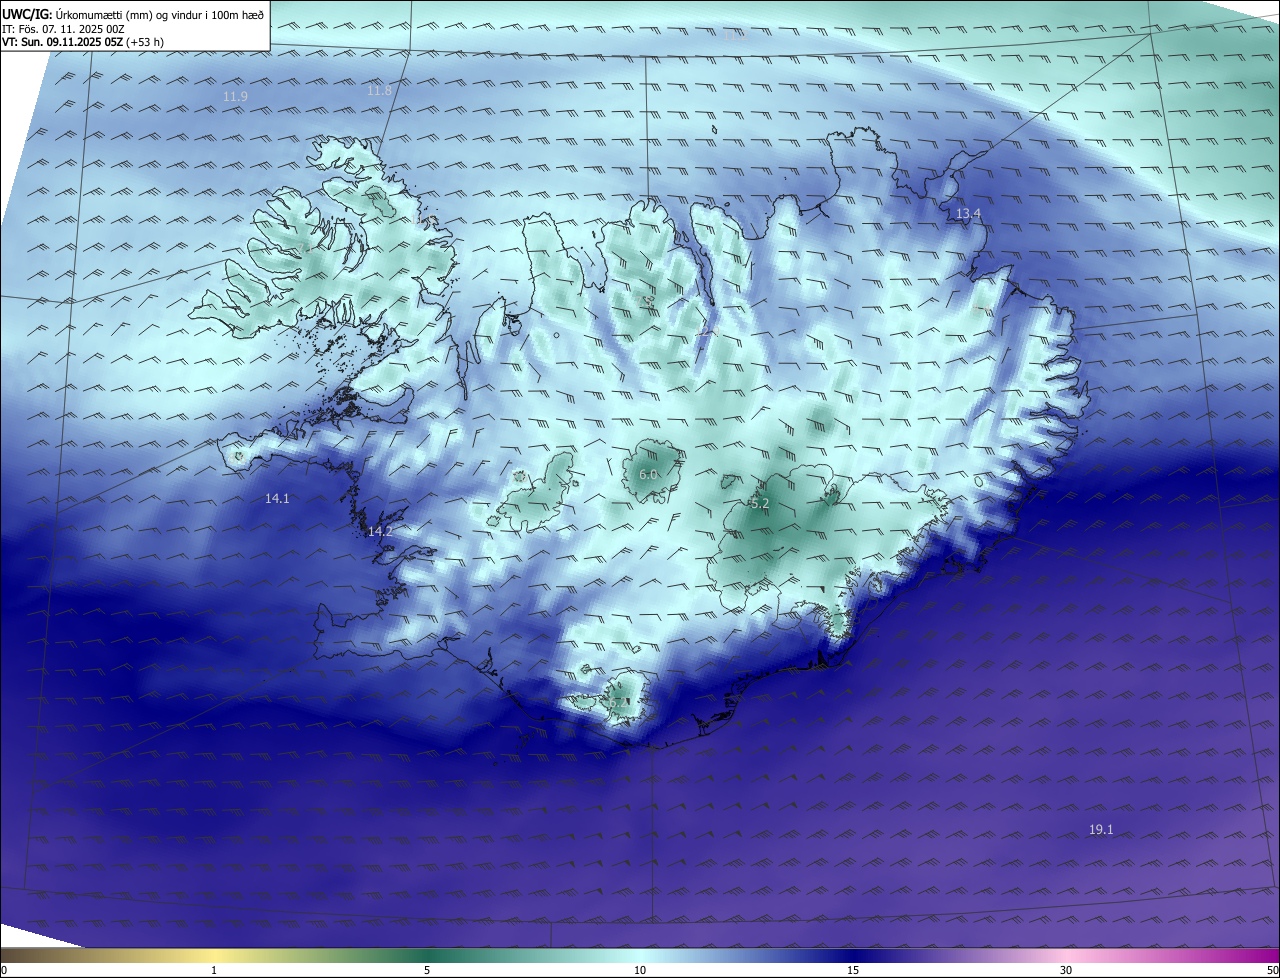Click the 13.4 value near the northeast coast
This screenshot has height=978, width=1280.
tap(968, 214)
